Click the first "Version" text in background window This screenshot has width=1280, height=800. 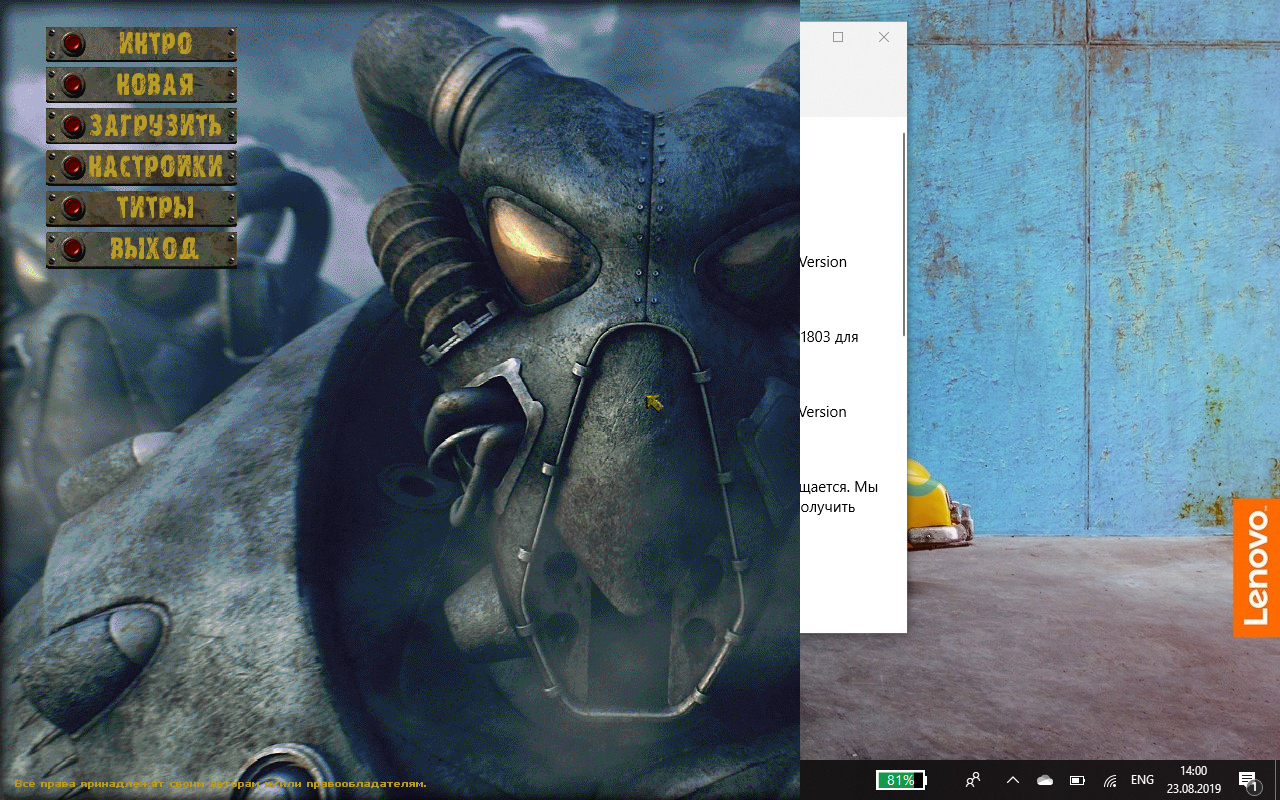(x=823, y=262)
